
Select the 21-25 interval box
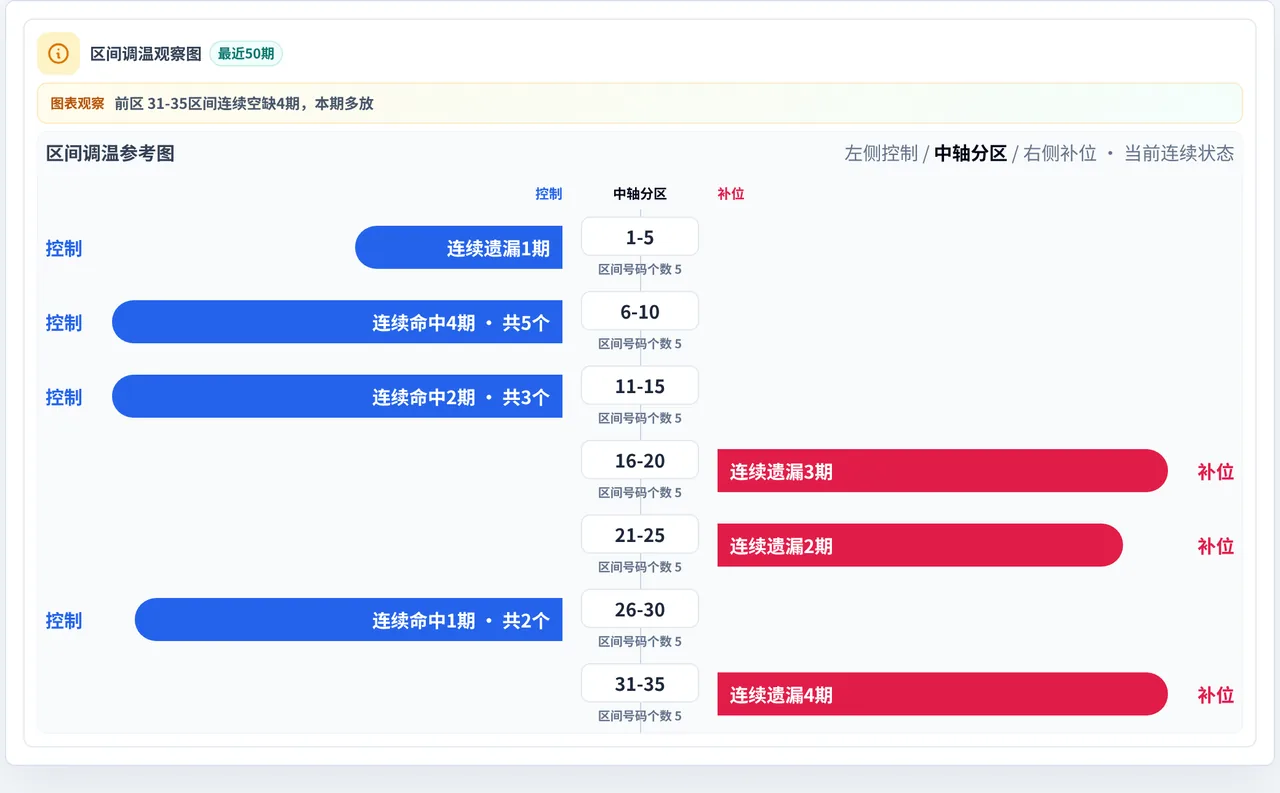640,535
